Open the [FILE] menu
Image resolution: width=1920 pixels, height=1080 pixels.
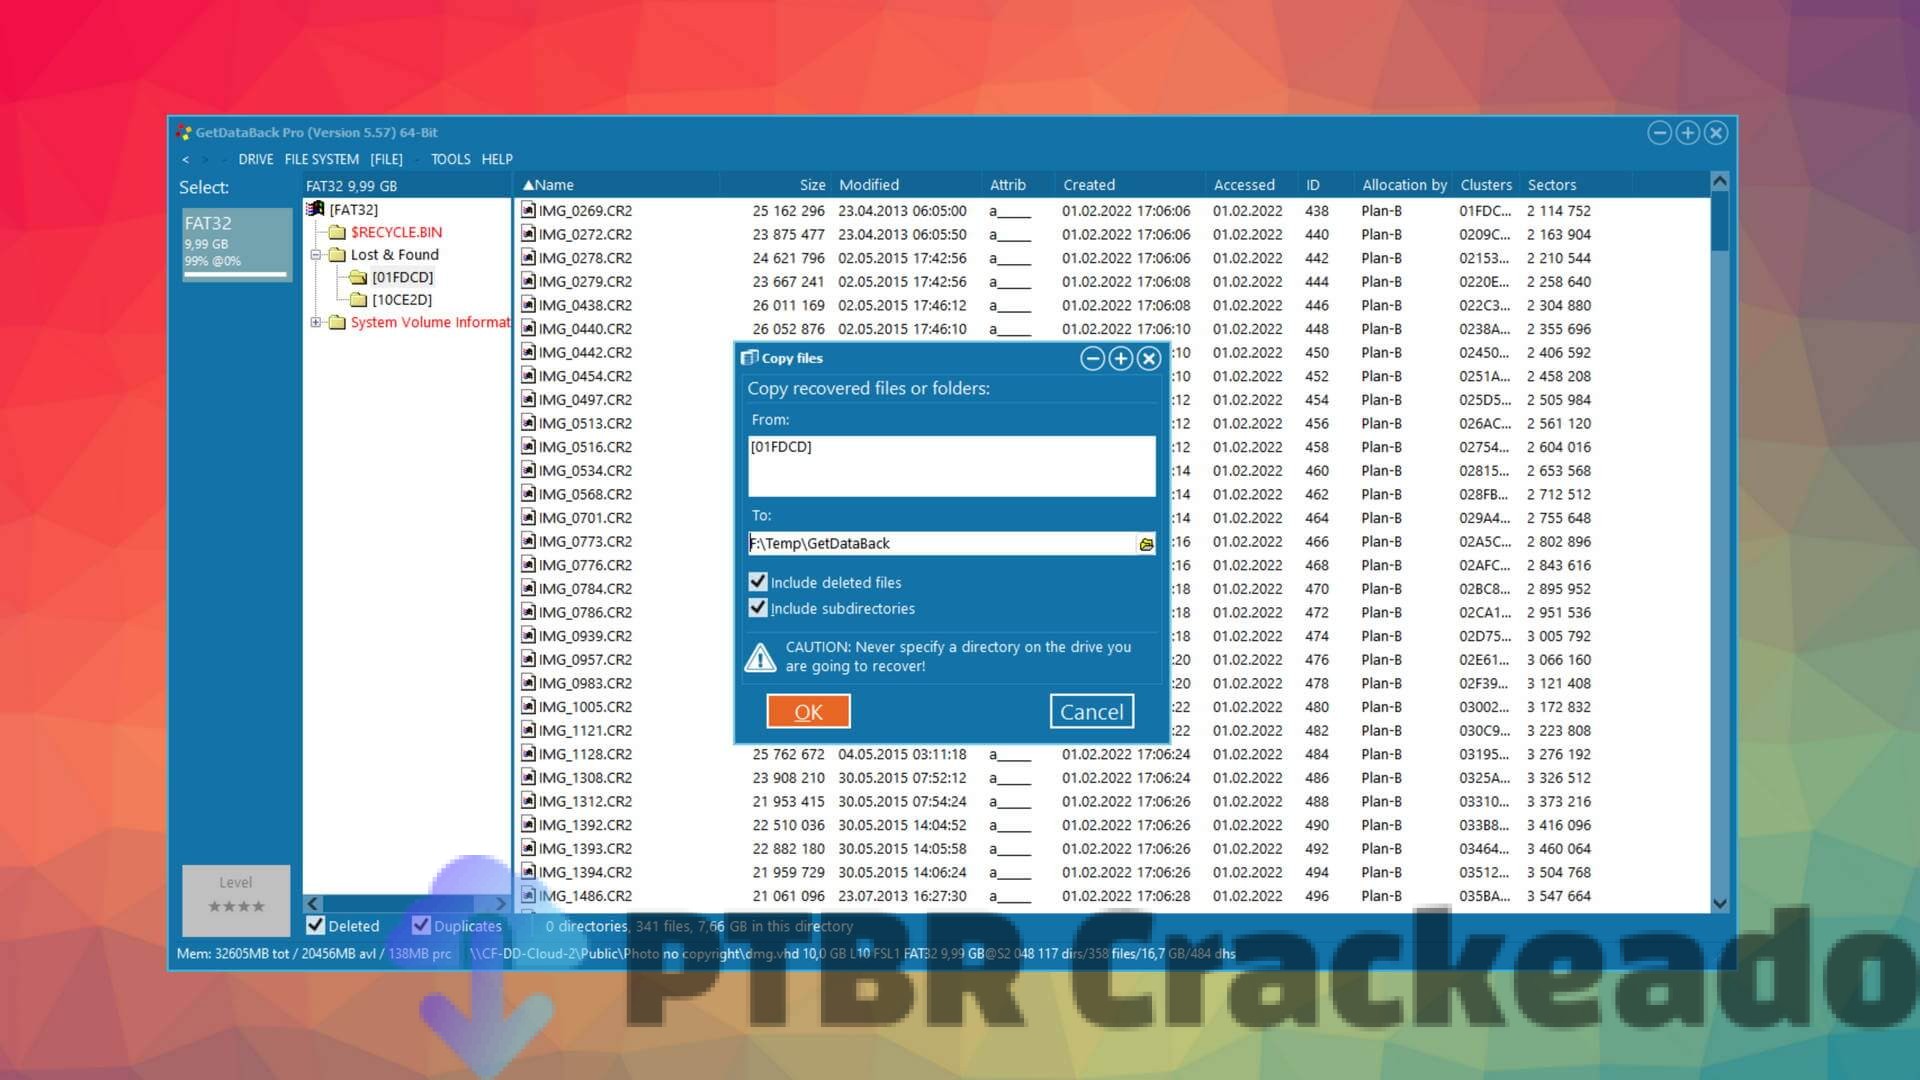pyautogui.click(x=386, y=159)
